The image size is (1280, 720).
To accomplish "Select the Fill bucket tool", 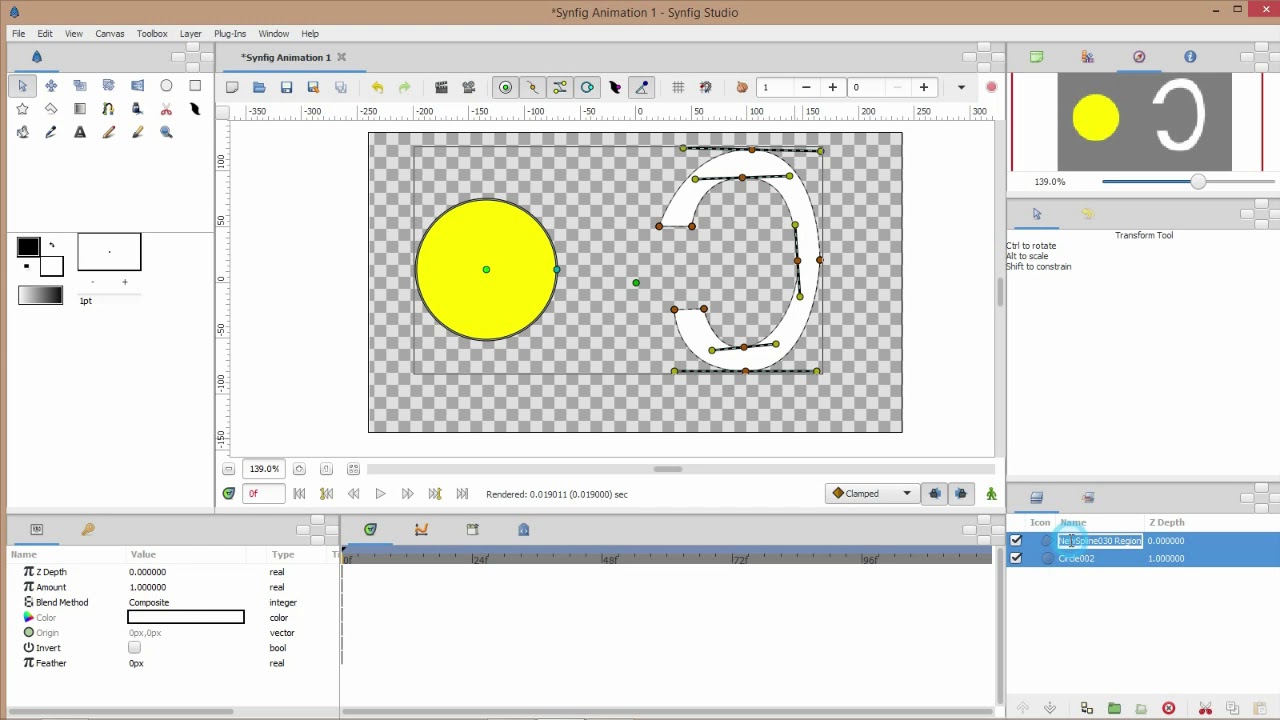I will (x=22, y=132).
